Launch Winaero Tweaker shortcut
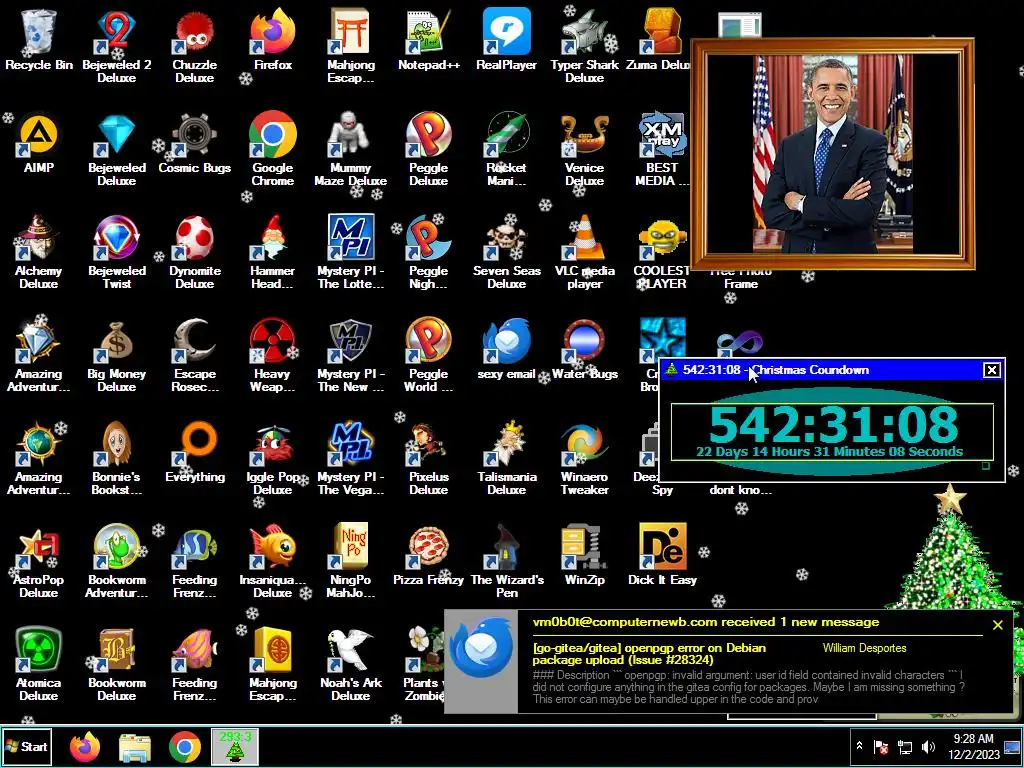This screenshot has width=1024, height=768. (x=584, y=458)
